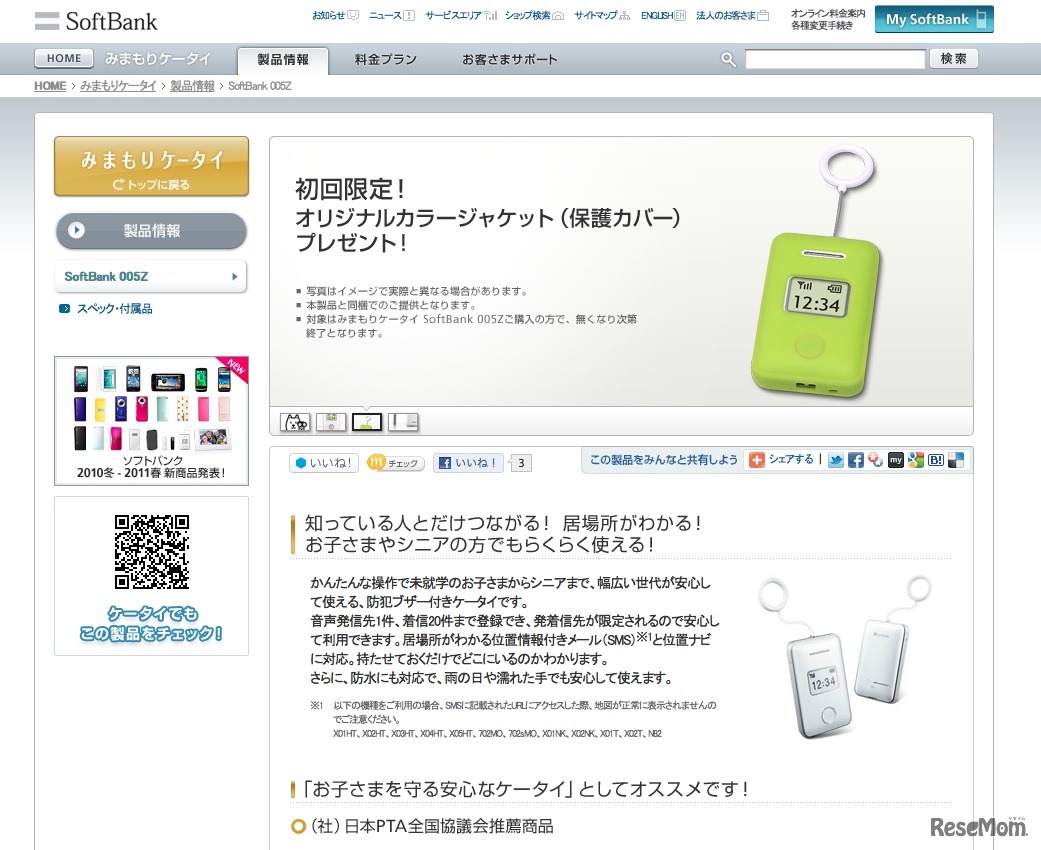Share via Facebook icon
The width and height of the screenshot is (1041, 850).
[x=856, y=460]
